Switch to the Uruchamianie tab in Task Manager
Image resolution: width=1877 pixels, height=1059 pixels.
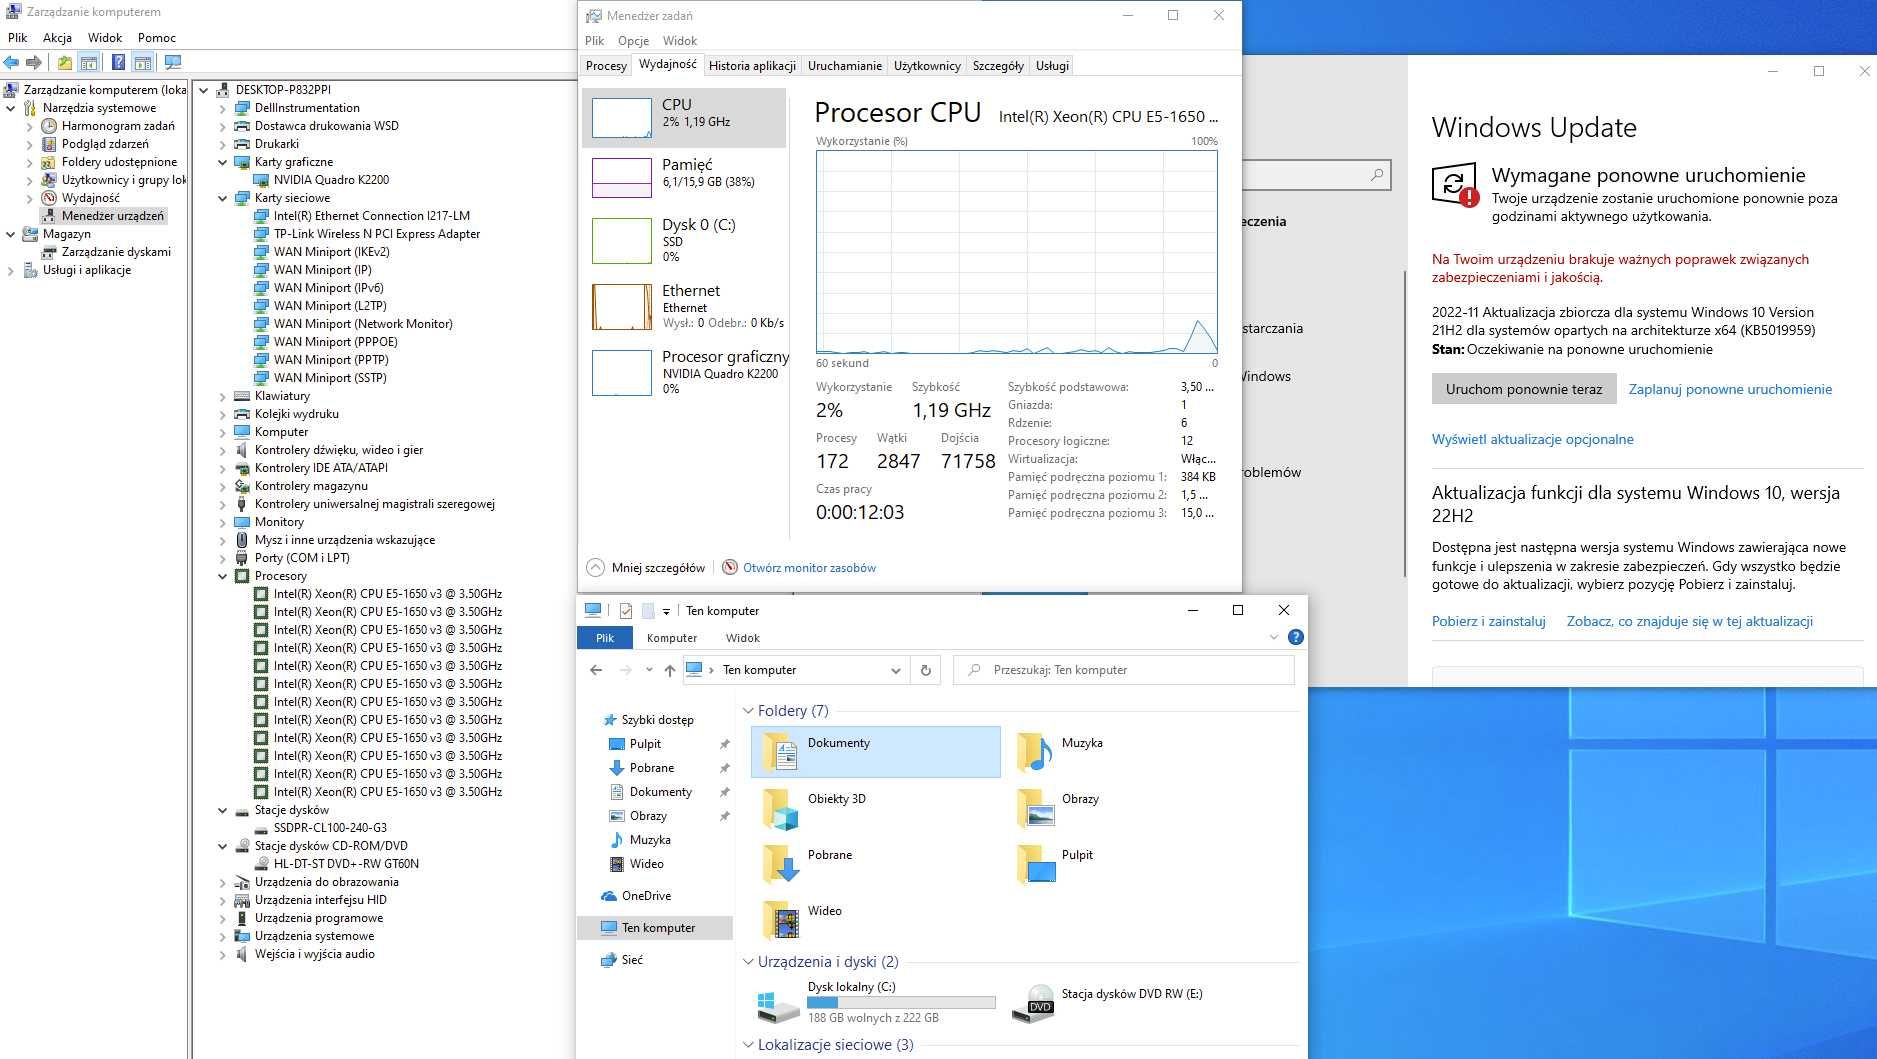tap(845, 66)
